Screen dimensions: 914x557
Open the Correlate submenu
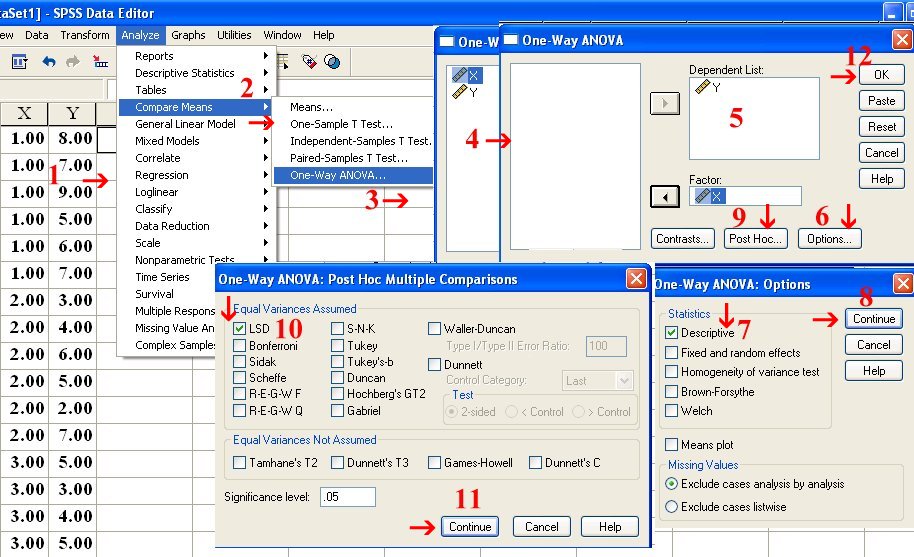[x=197, y=158]
